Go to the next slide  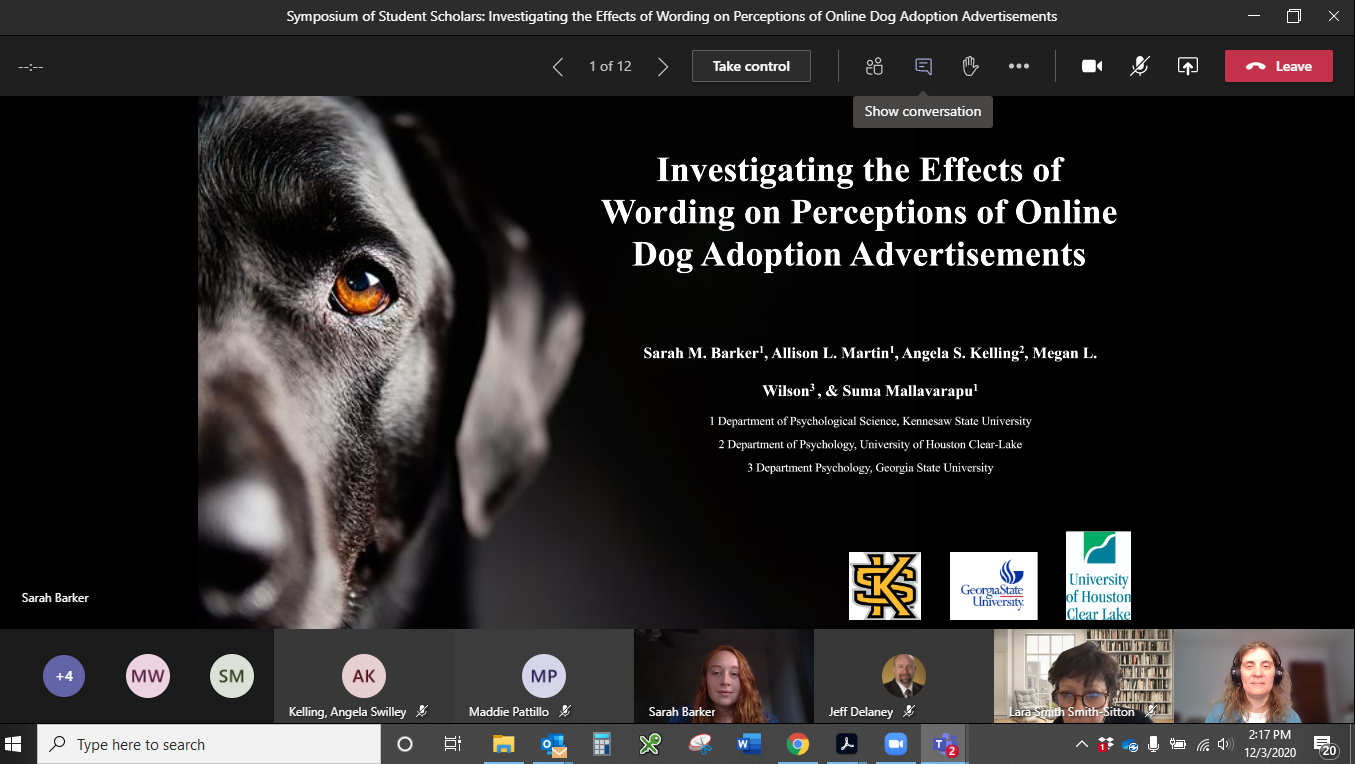click(662, 66)
